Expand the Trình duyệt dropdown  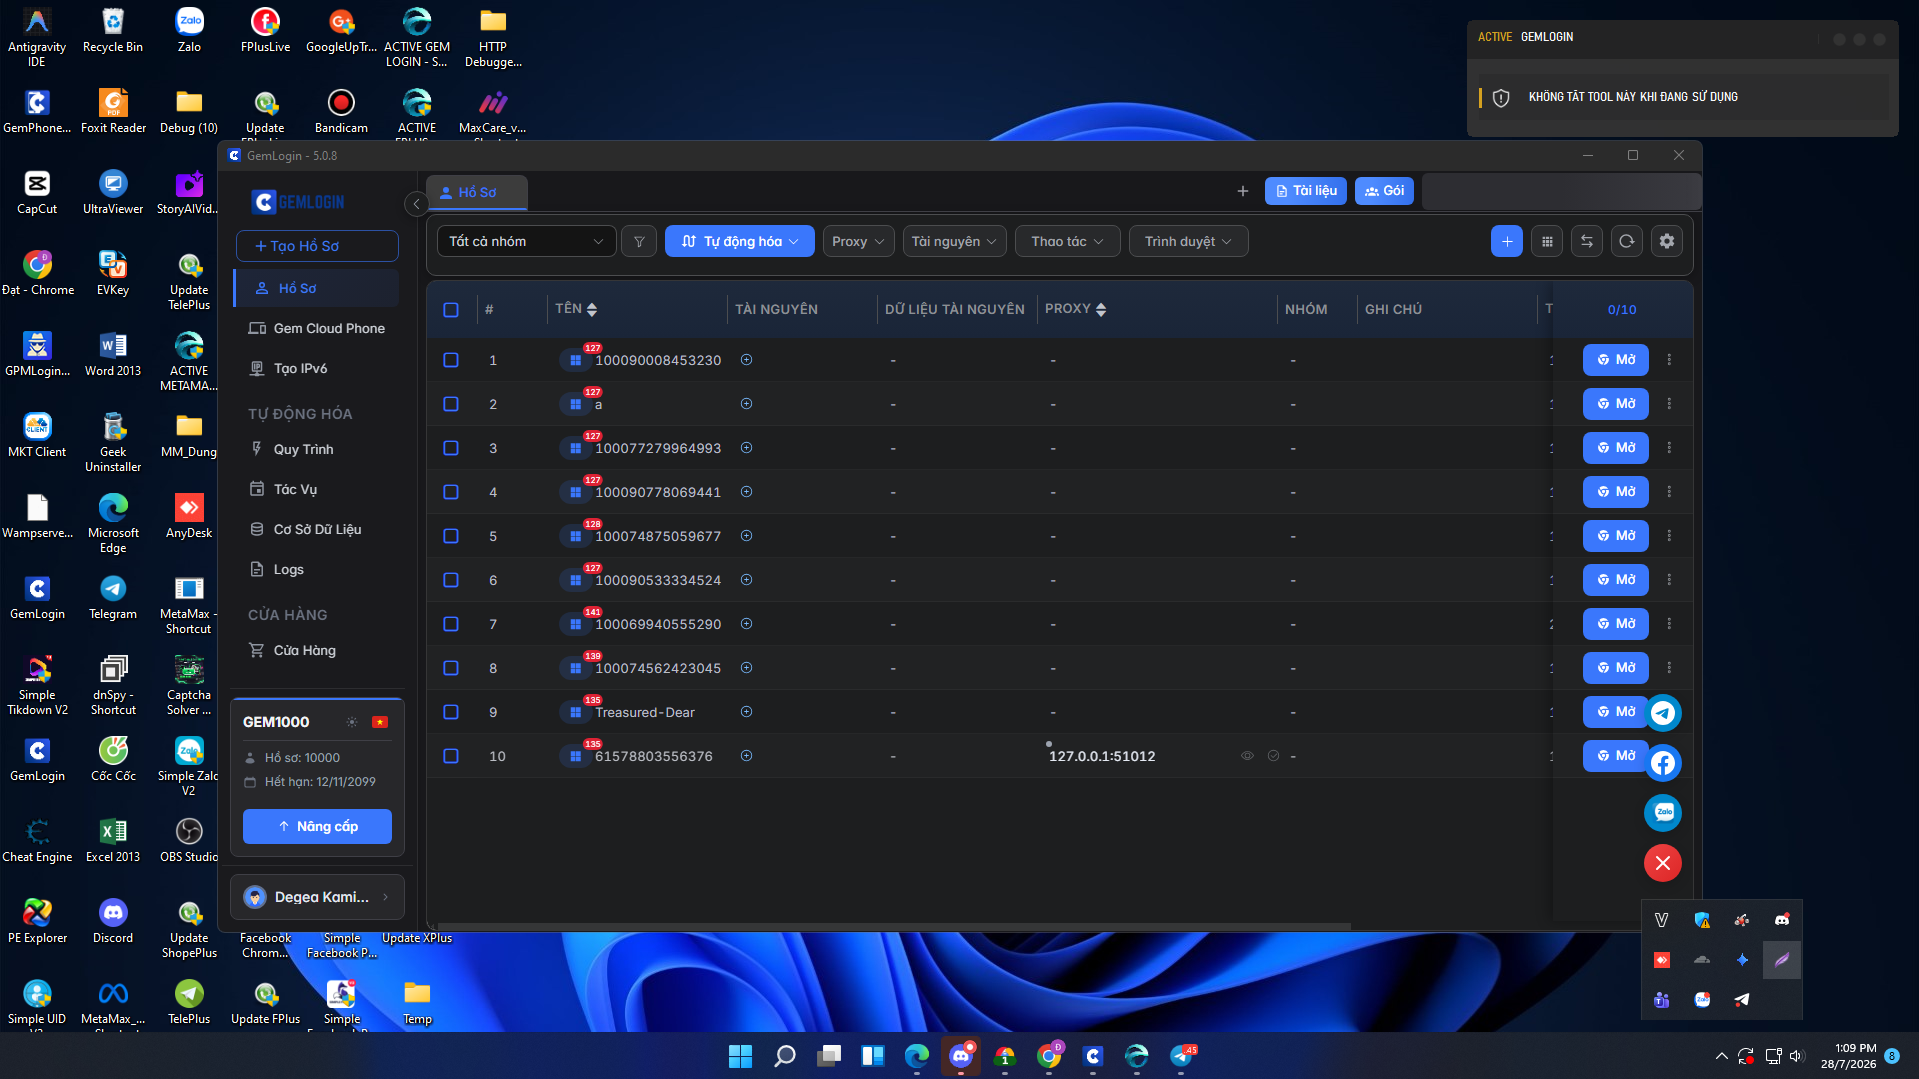tap(1188, 241)
